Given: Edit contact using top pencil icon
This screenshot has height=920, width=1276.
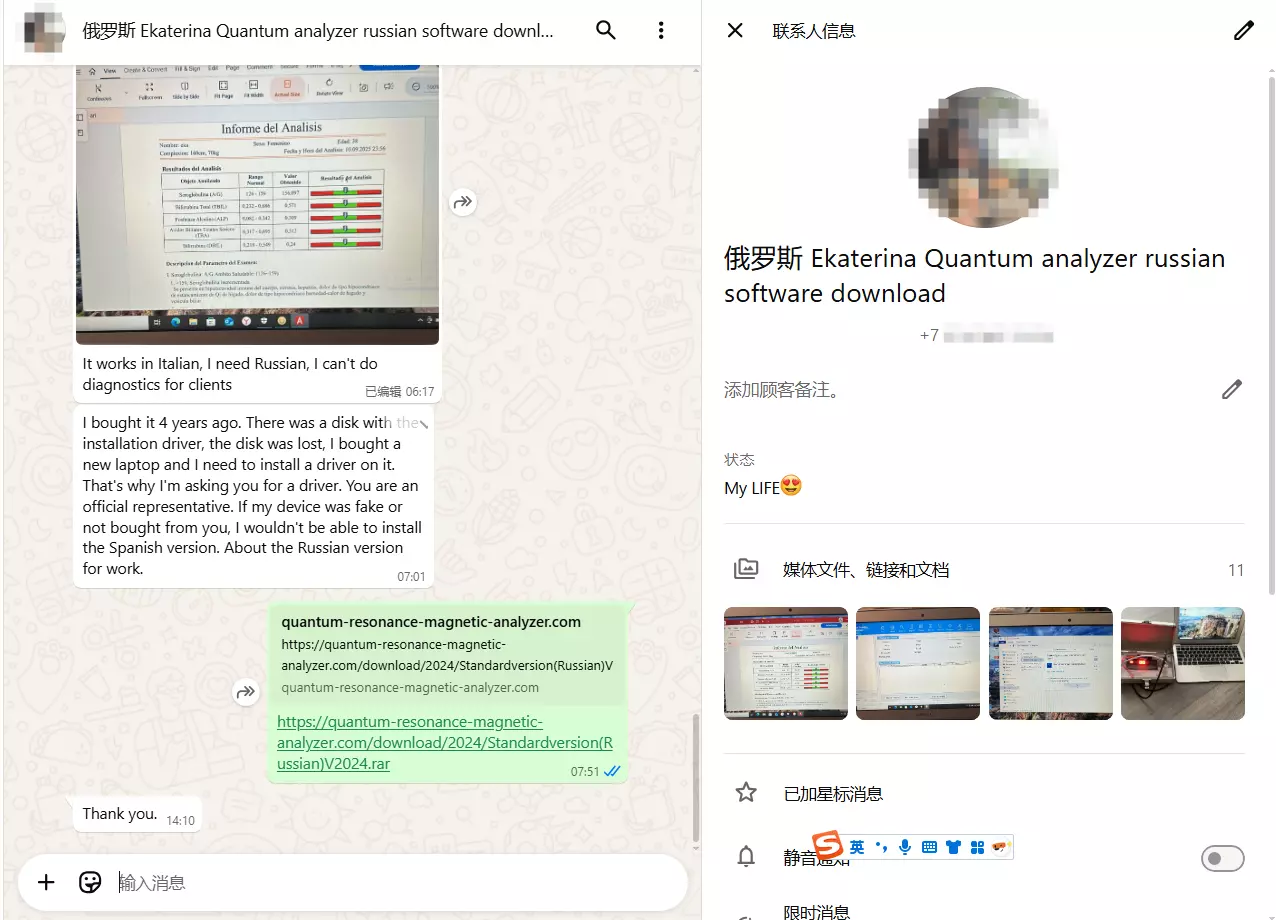Looking at the screenshot, I should 1243,30.
